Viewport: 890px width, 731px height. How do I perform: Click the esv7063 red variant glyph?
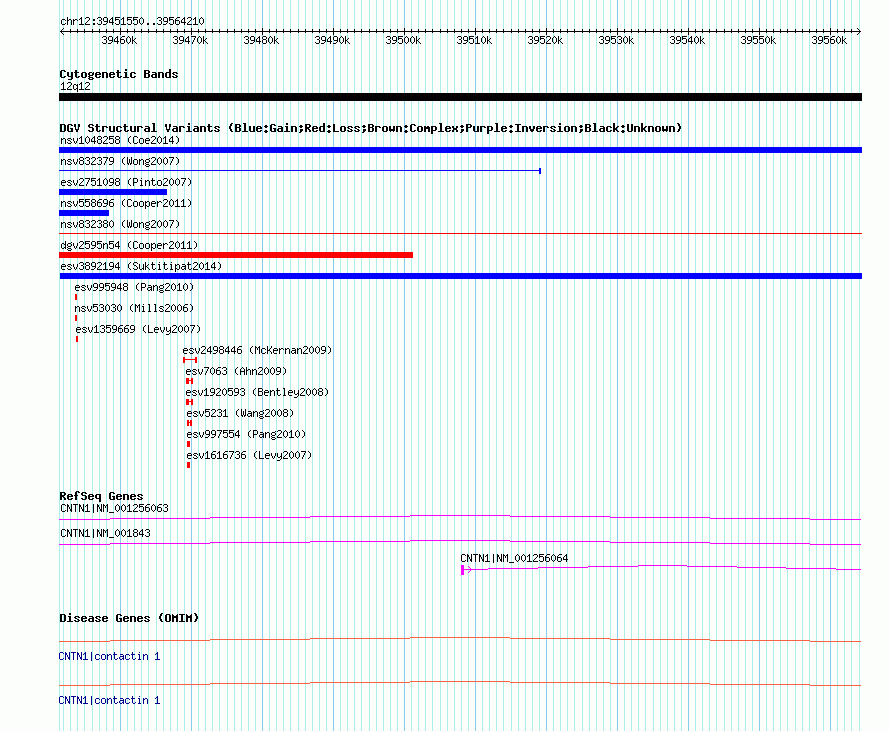tap(190, 381)
